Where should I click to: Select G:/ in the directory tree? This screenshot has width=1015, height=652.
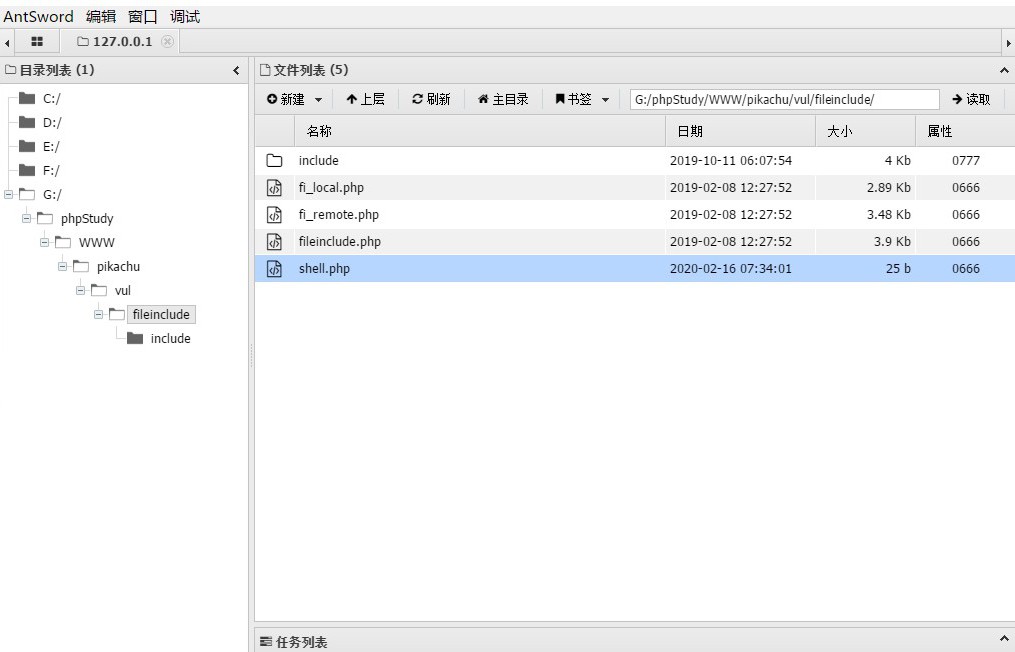(x=52, y=194)
